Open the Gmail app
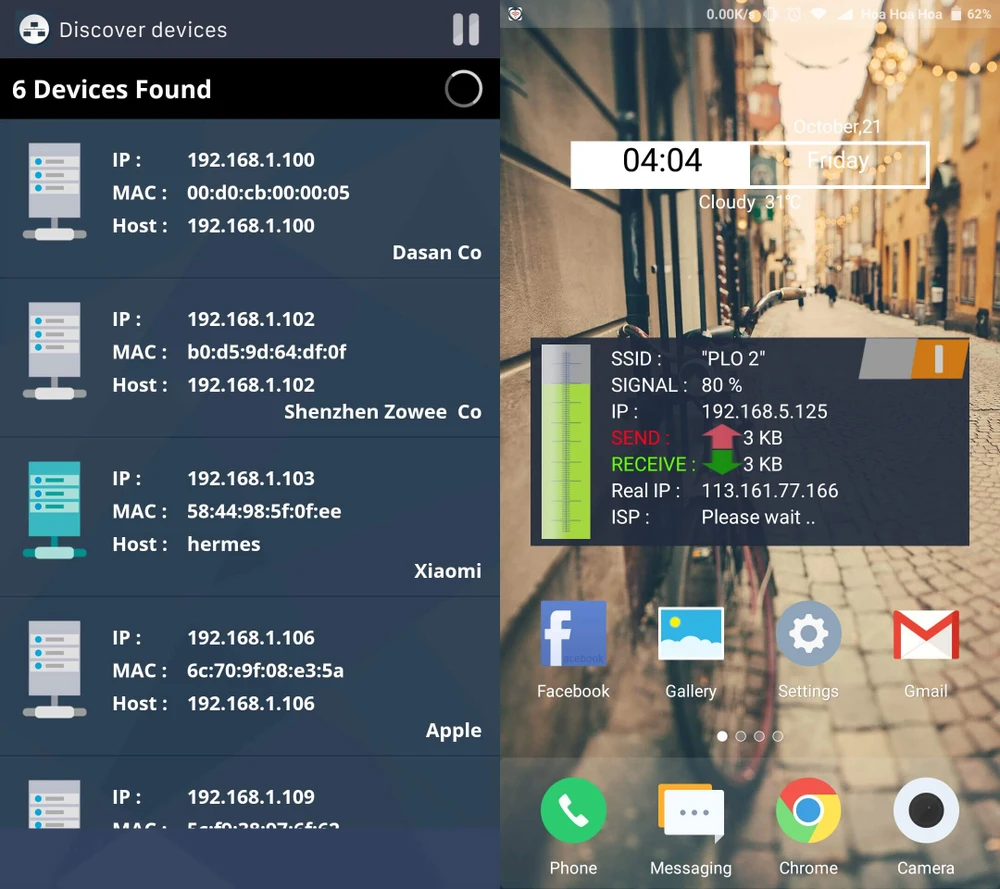Viewport: 1000px width, 889px height. (x=925, y=635)
